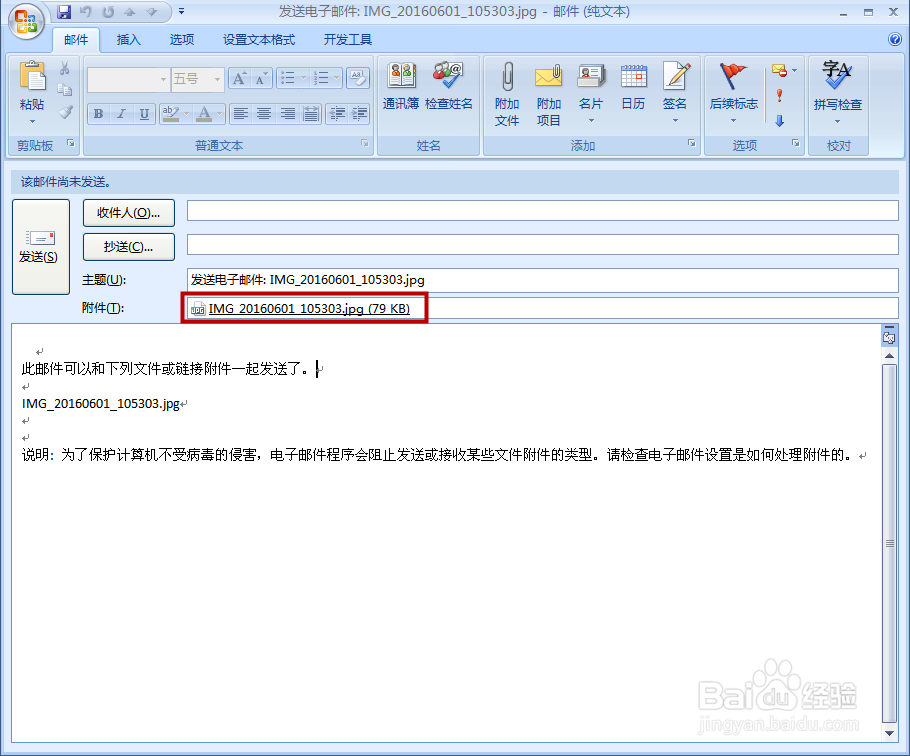Set low importance with blue down arrow

779,121
